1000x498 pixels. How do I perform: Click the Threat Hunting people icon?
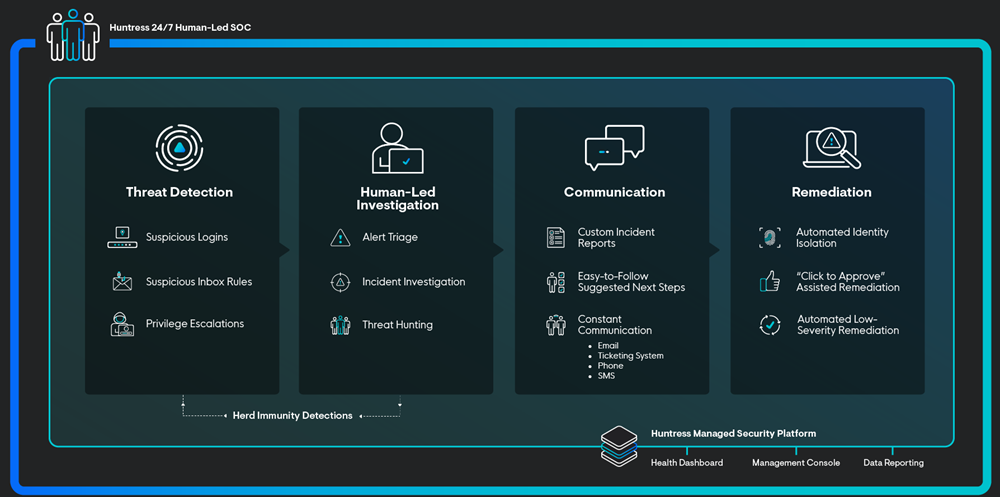(x=340, y=325)
